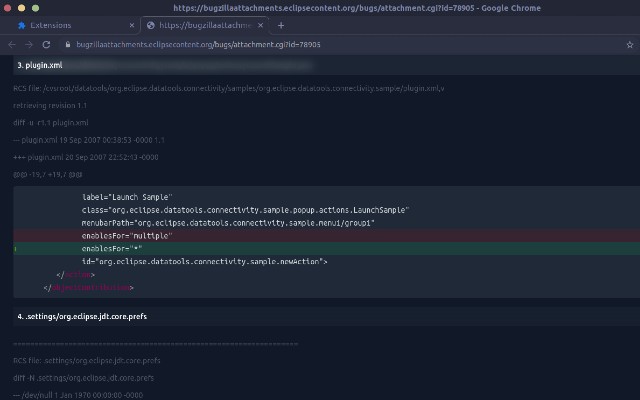Click the menubarPath code line

[x=214, y=222]
